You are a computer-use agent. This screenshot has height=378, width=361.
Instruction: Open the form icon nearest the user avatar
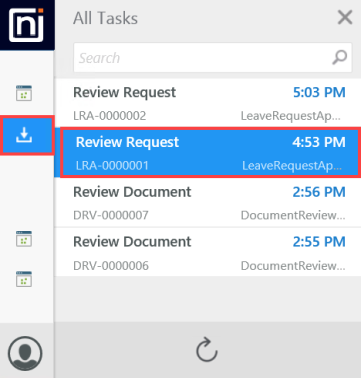(24, 279)
